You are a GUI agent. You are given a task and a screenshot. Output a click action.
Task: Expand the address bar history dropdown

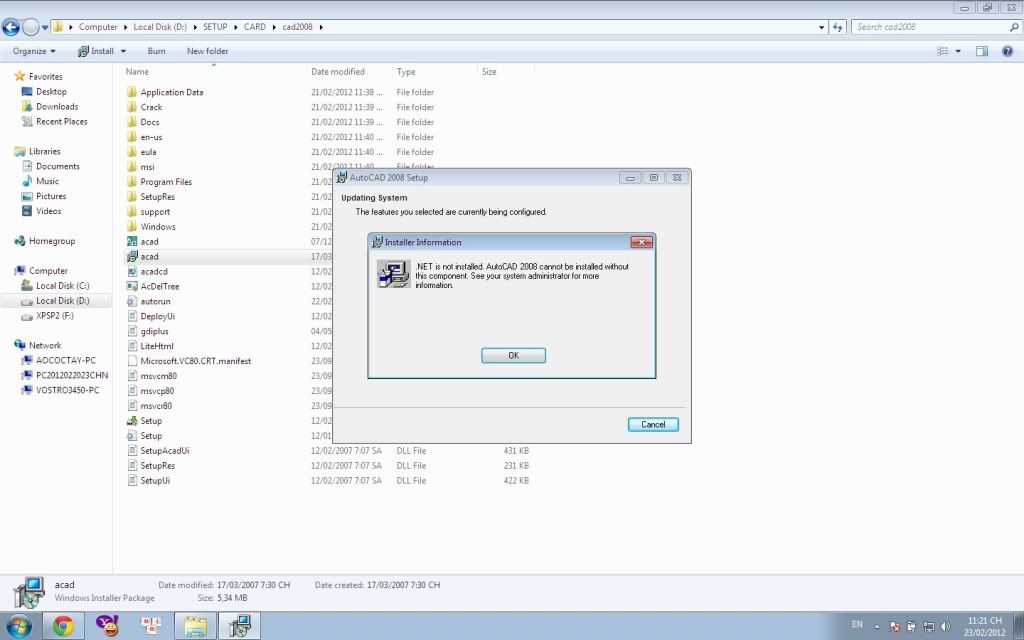click(x=822, y=27)
